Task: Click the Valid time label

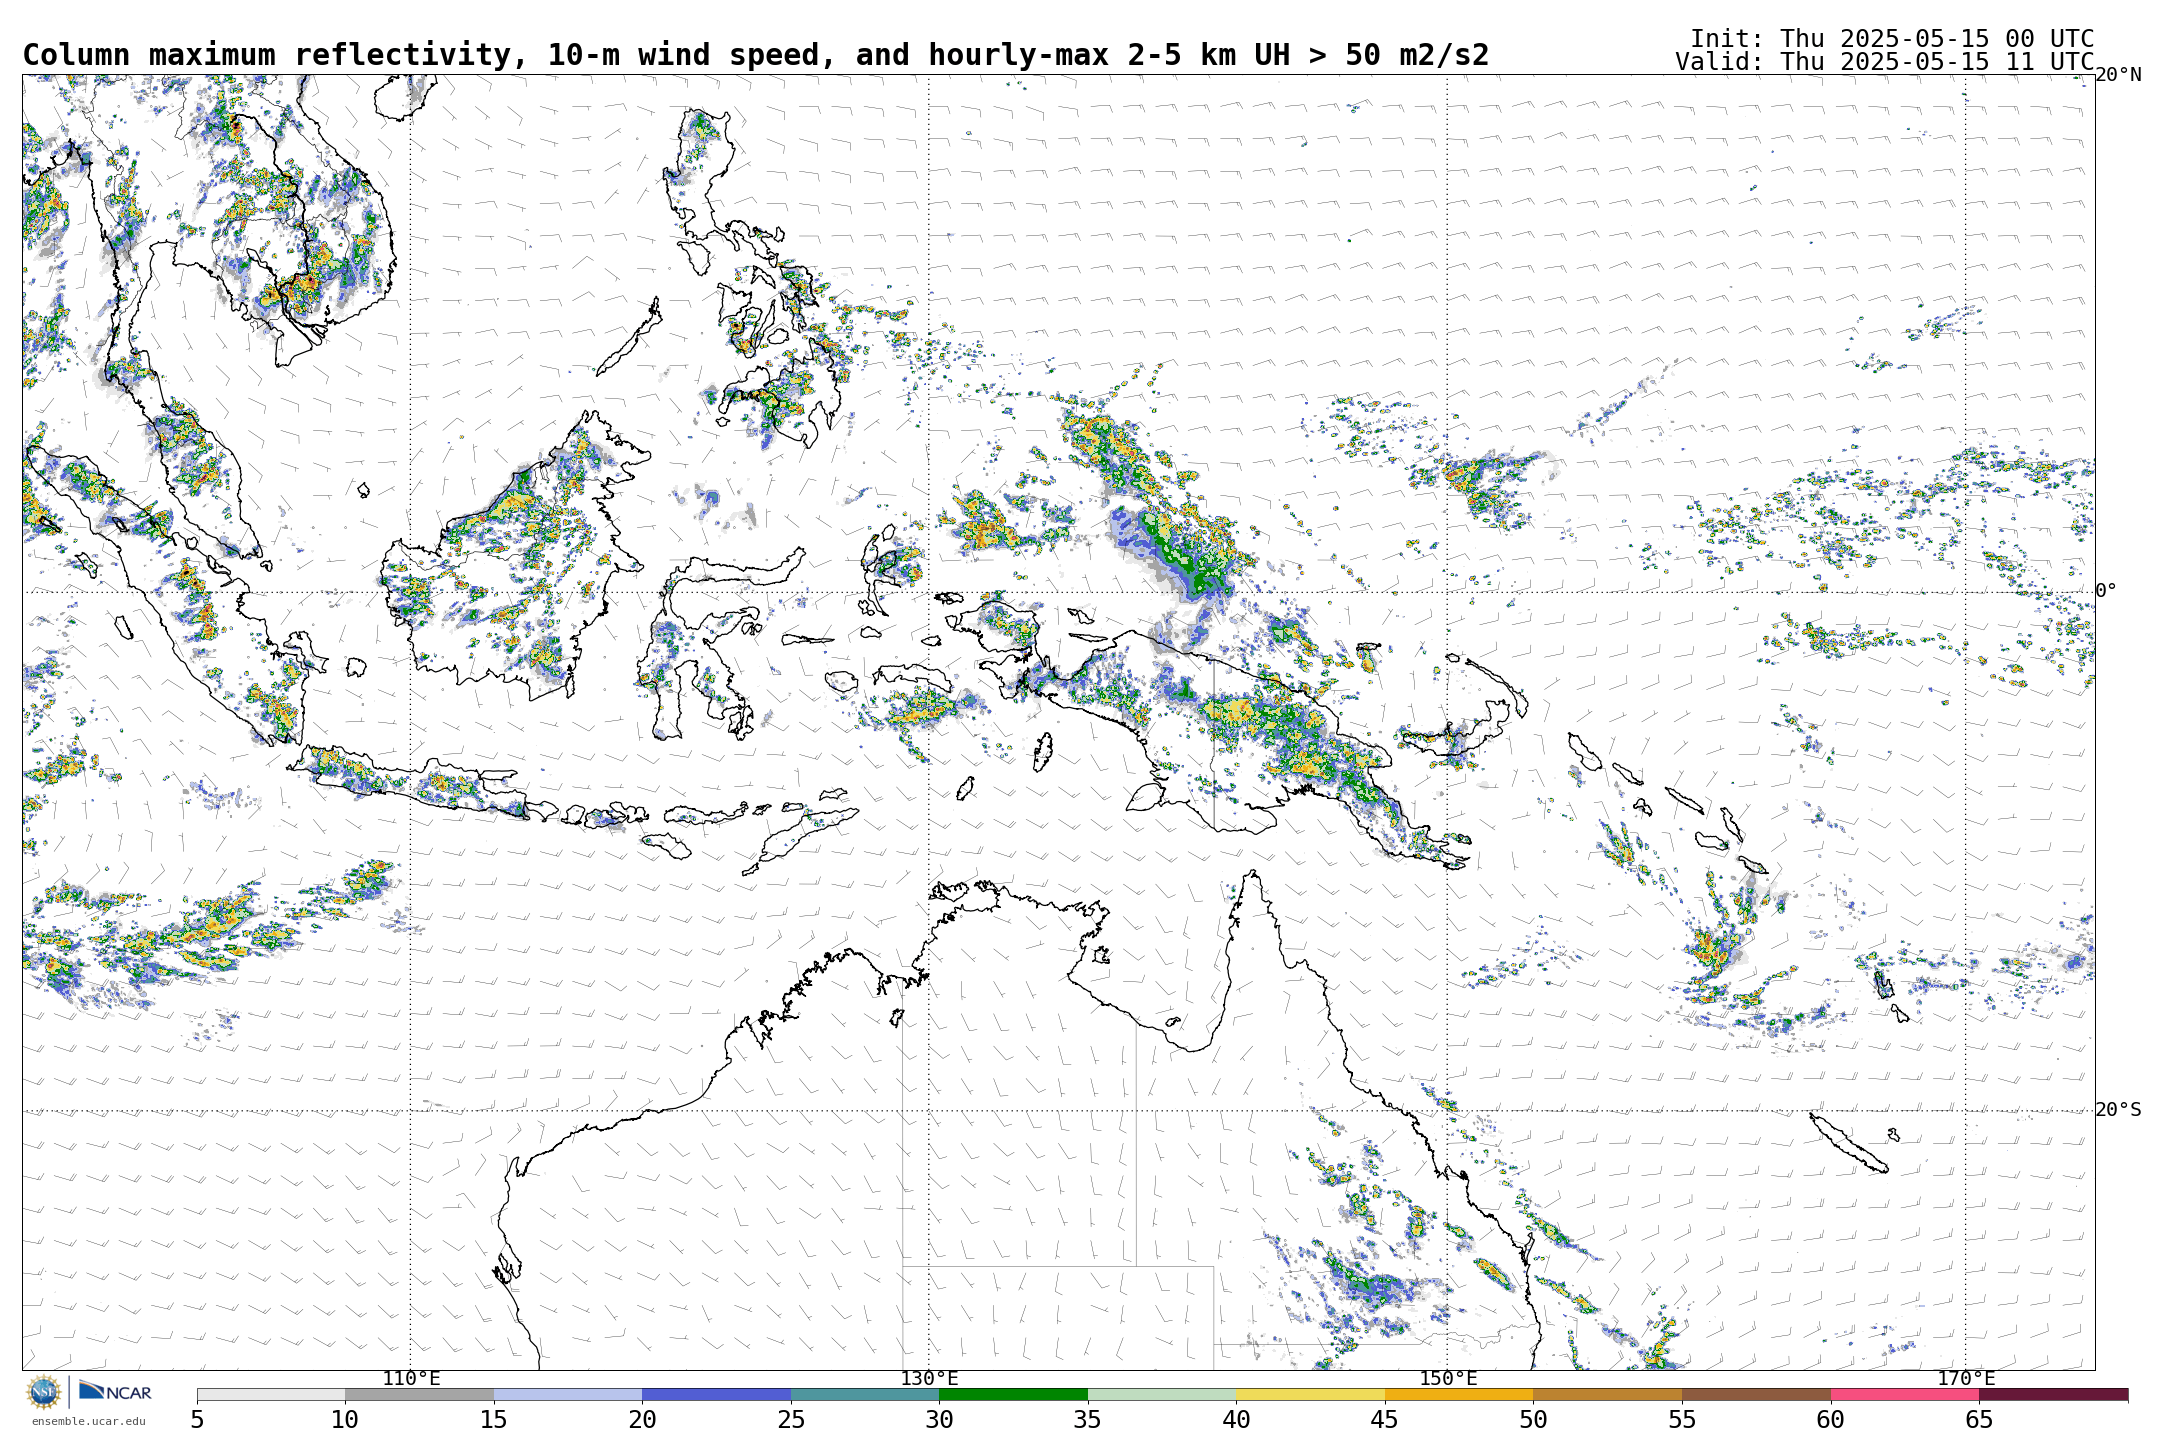Action: [x=1884, y=62]
